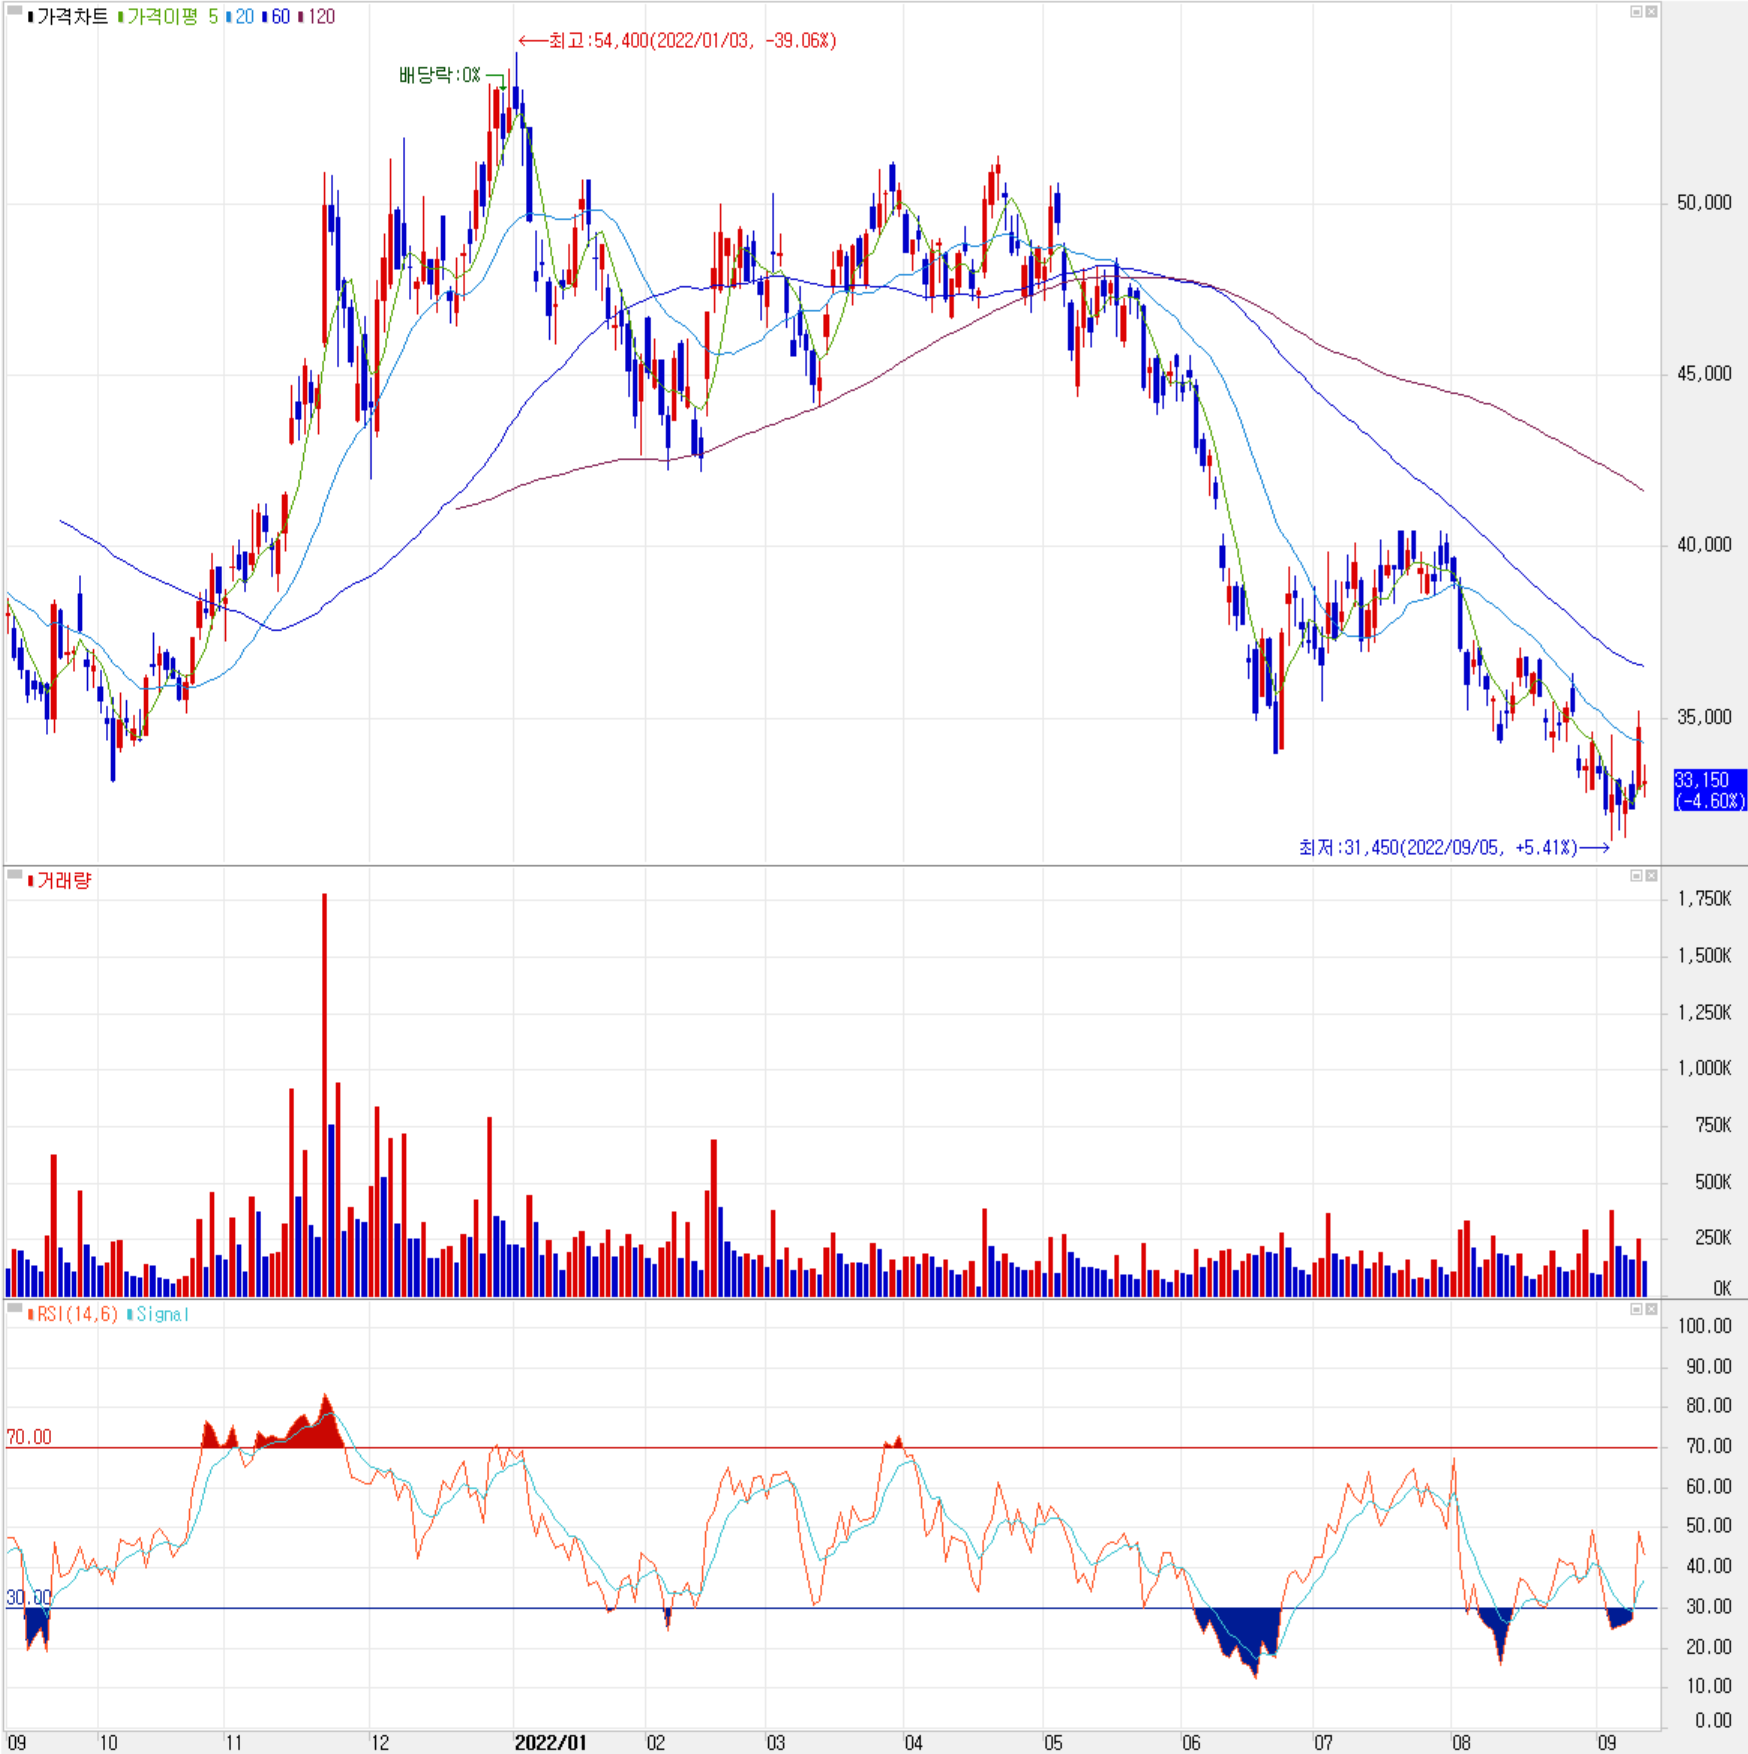Click the 70.00 overbought level label

tap(29, 1437)
